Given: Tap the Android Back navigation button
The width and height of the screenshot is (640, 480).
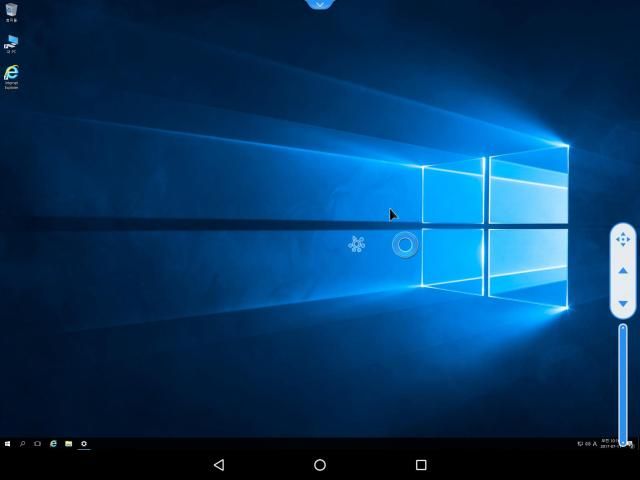Looking at the screenshot, I should (x=218, y=465).
